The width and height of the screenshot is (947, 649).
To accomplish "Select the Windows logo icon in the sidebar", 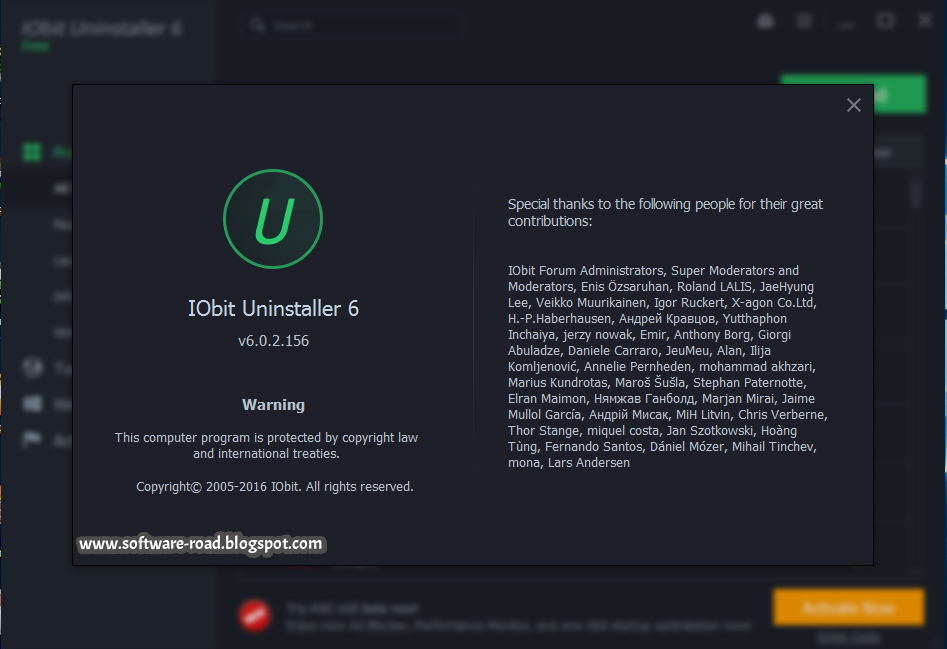I will pyautogui.click(x=32, y=404).
